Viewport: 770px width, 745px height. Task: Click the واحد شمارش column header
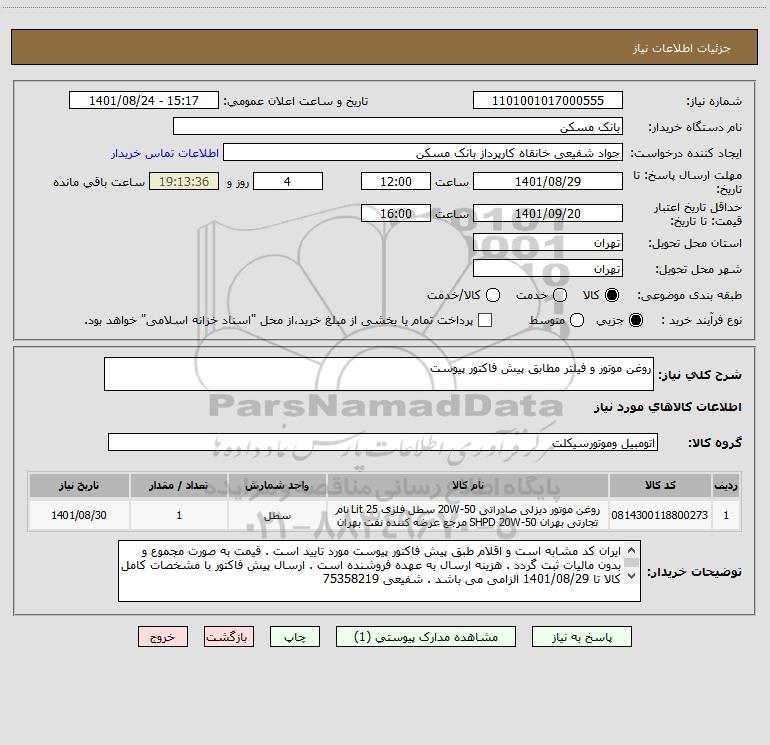[277, 485]
